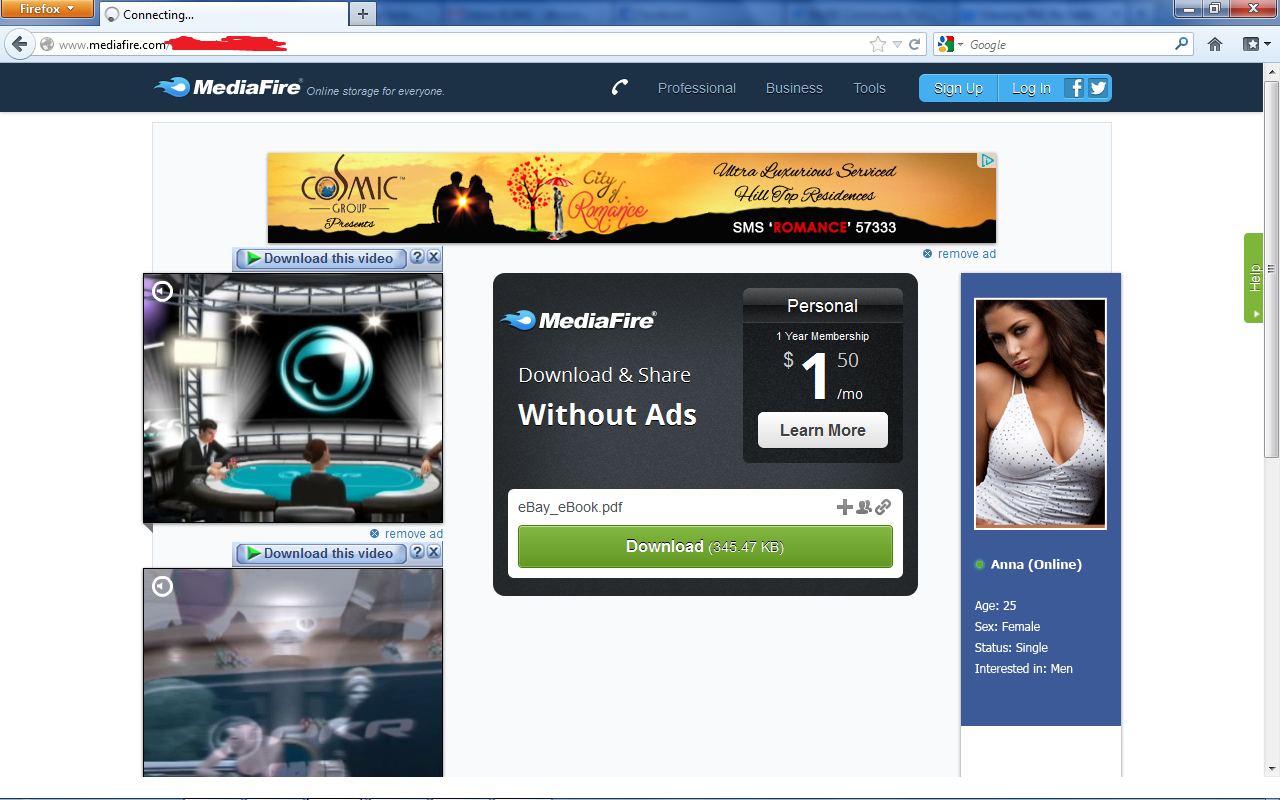Image resolution: width=1280 pixels, height=800 pixels.
Task: Click the site identity globe icon
Action: (x=46, y=44)
